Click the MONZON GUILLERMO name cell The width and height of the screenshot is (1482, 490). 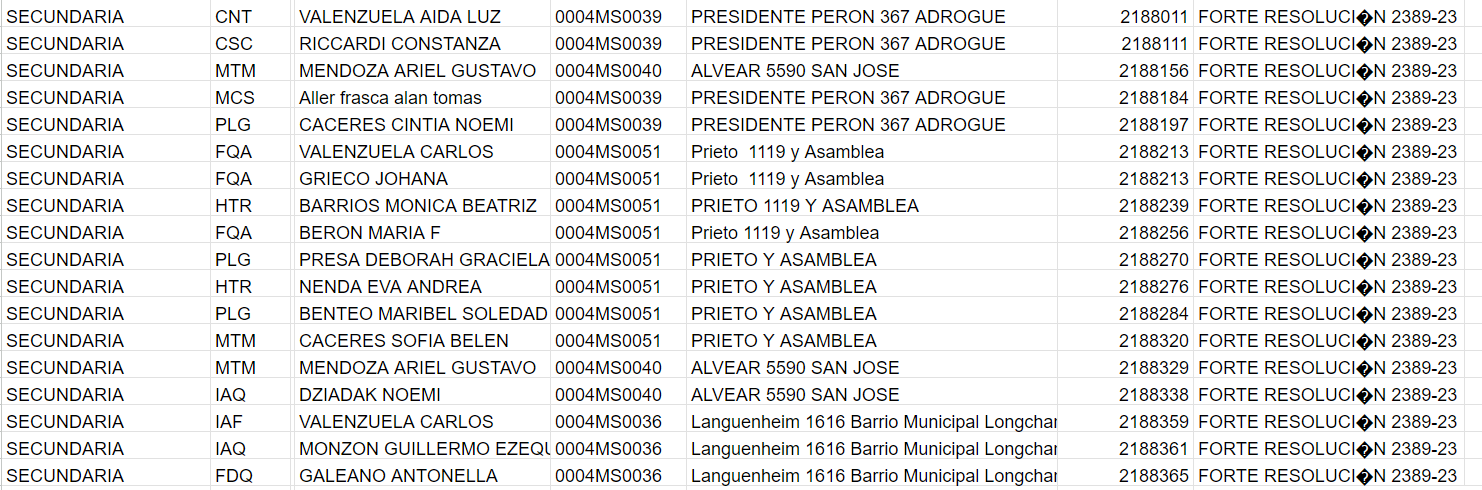pos(423,449)
